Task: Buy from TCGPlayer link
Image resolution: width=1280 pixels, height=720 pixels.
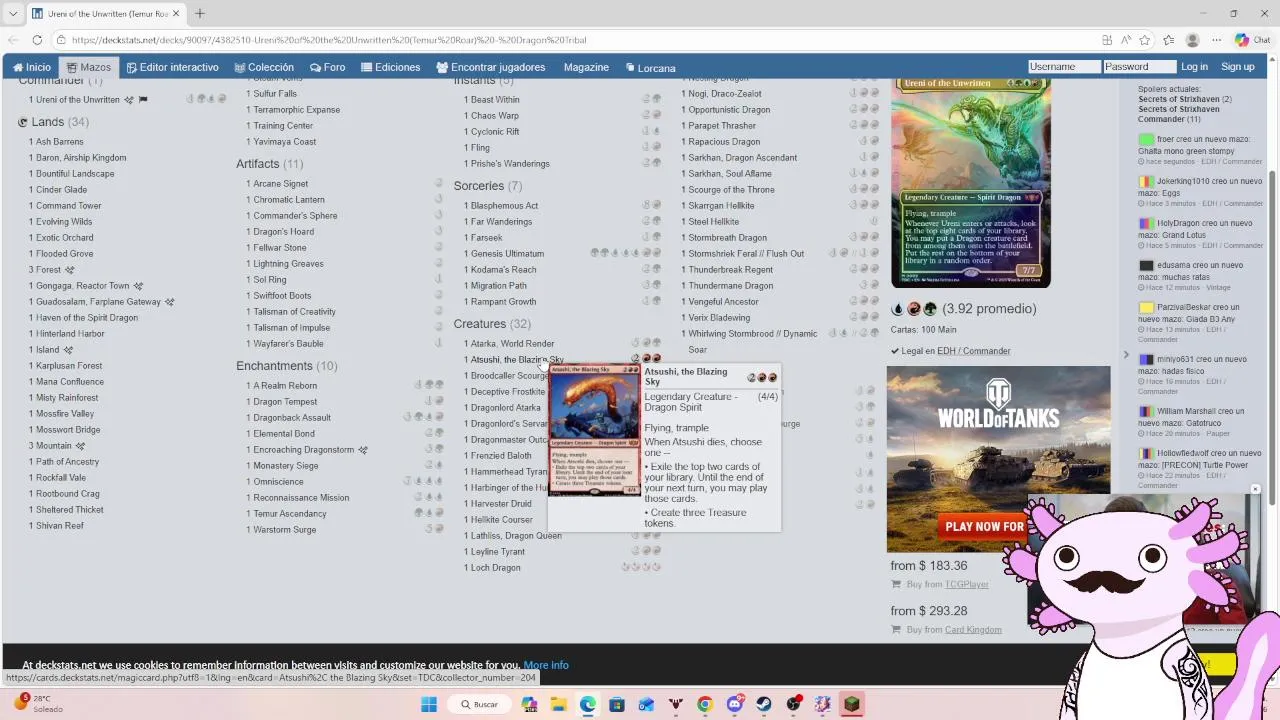Action: click(966, 584)
